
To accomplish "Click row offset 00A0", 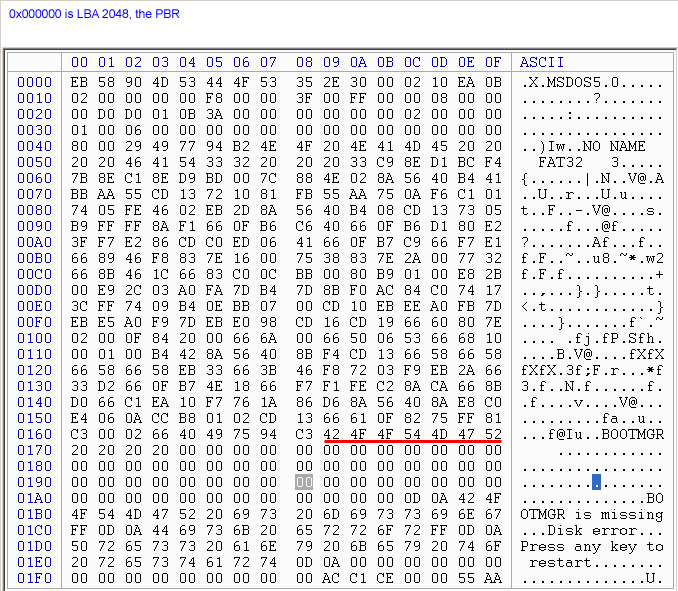I will 34,242.
